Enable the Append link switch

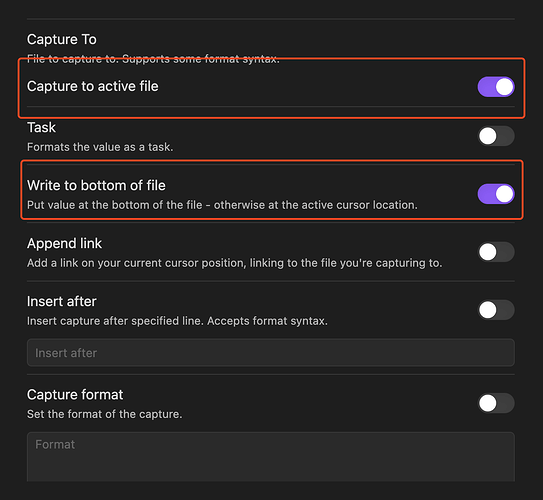(496, 252)
